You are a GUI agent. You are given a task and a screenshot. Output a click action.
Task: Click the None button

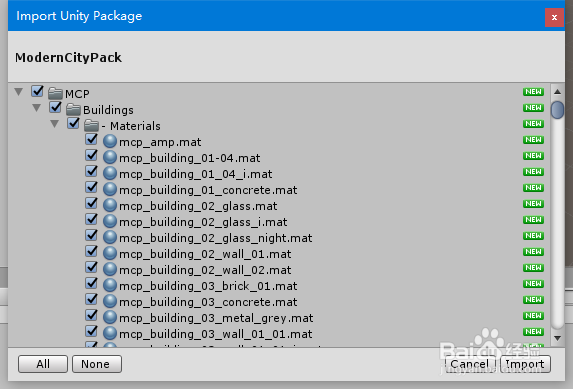point(97,364)
